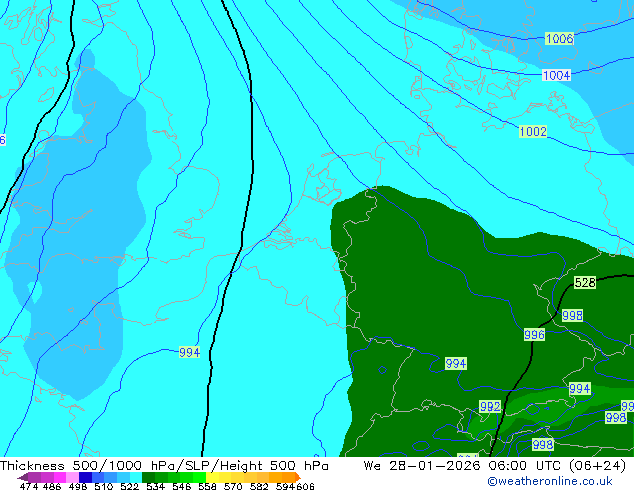Screen dimensions: 634x490
Task: Click the 510 legend scale value
Action: [x=104, y=486]
